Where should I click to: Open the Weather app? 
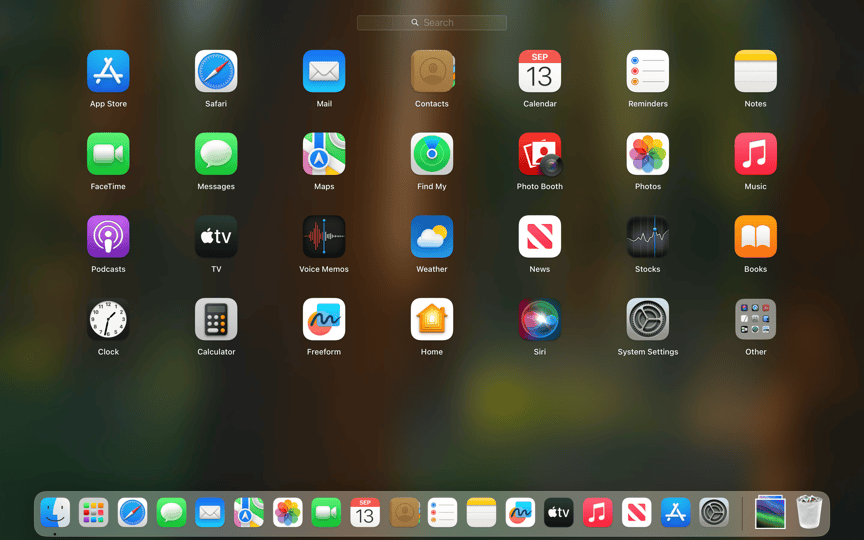pyautogui.click(x=432, y=236)
